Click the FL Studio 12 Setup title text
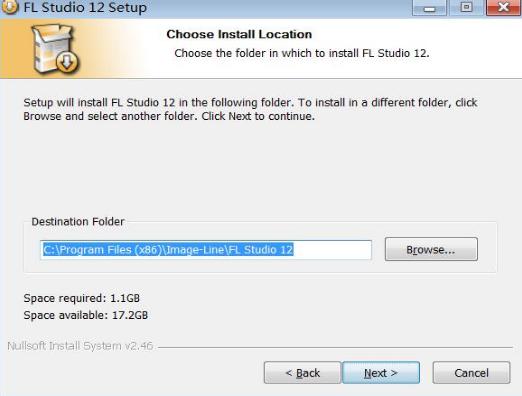 pyautogui.click(x=85, y=7)
